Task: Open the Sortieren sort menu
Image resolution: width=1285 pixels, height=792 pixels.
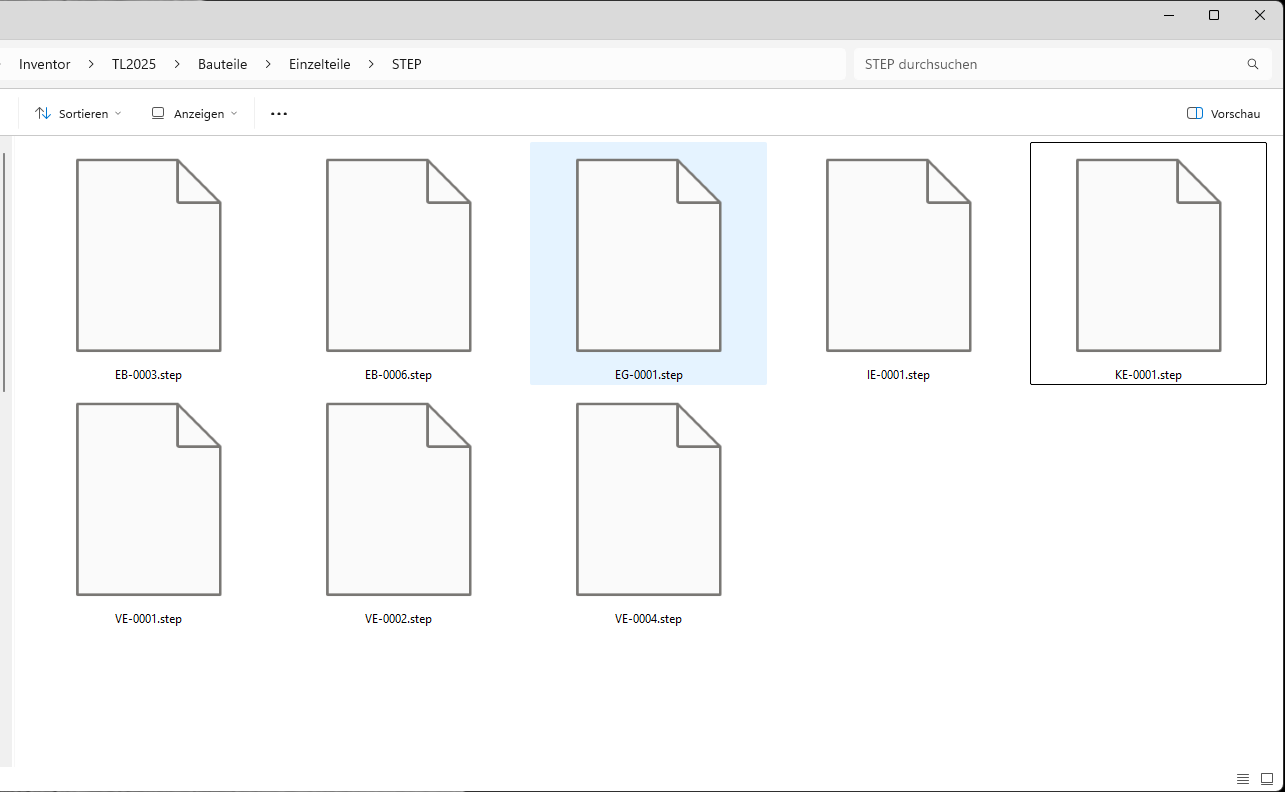Action: coord(78,114)
